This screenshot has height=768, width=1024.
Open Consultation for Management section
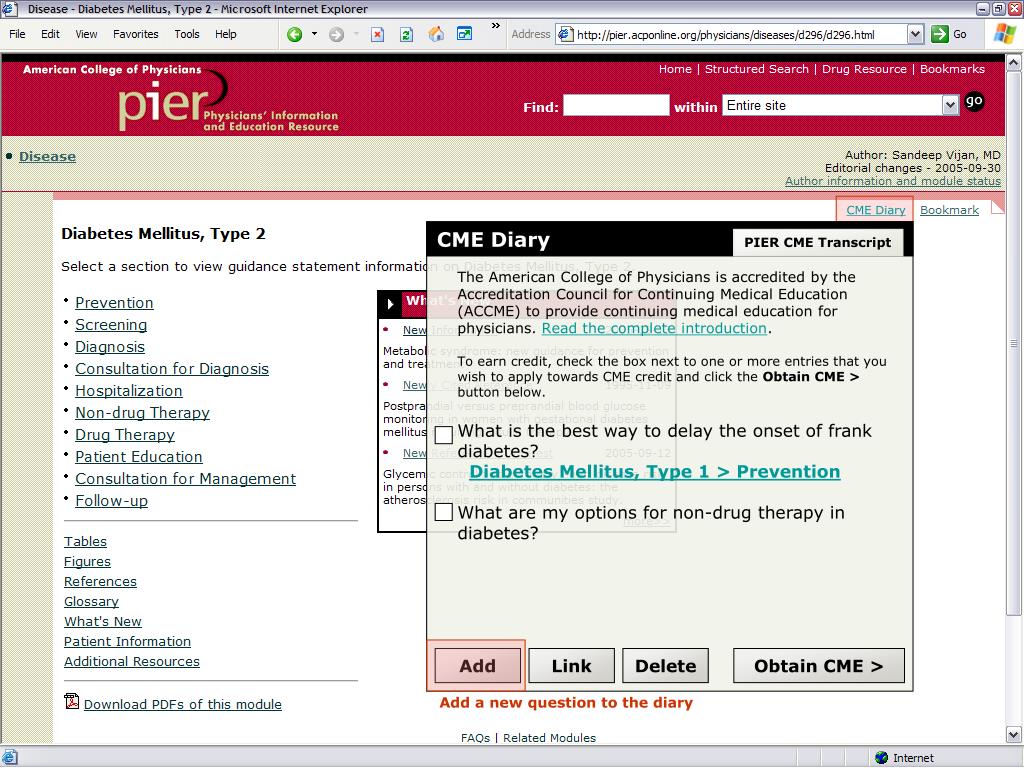point(185,479)
